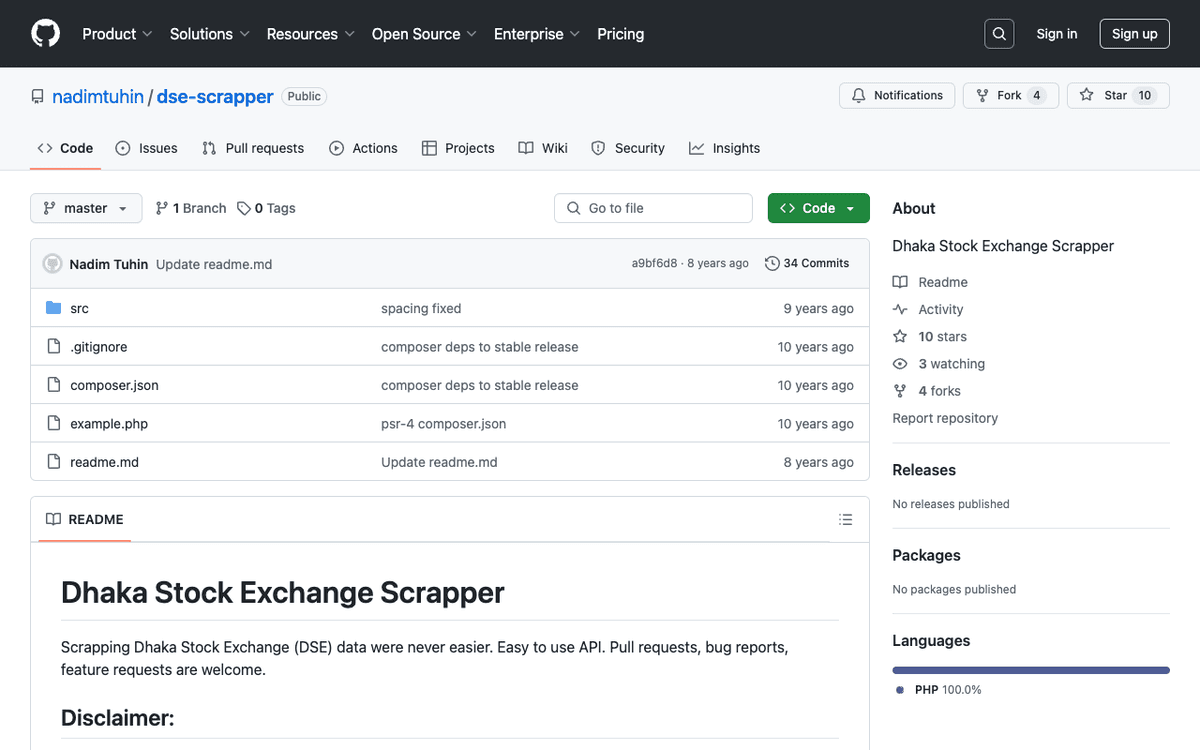The image size is (1200, 750).
Task: Click Nadim Tuhin's avatar image
Action: click(52, 264)
